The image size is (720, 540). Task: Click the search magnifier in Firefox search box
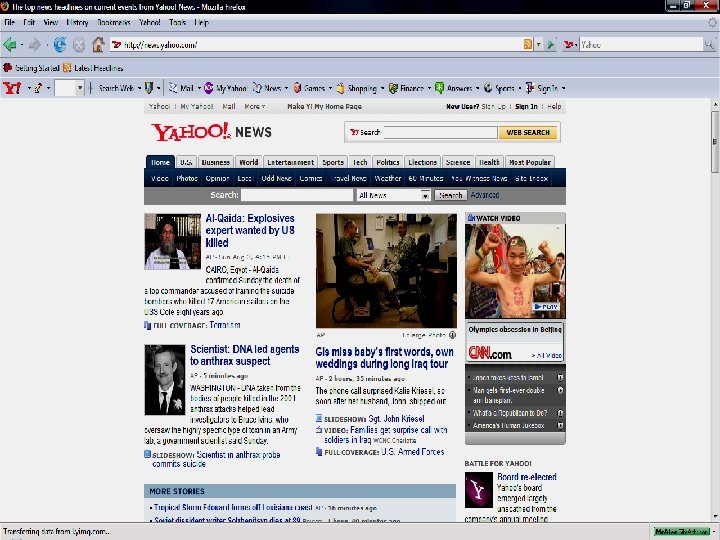pos(709,45)
